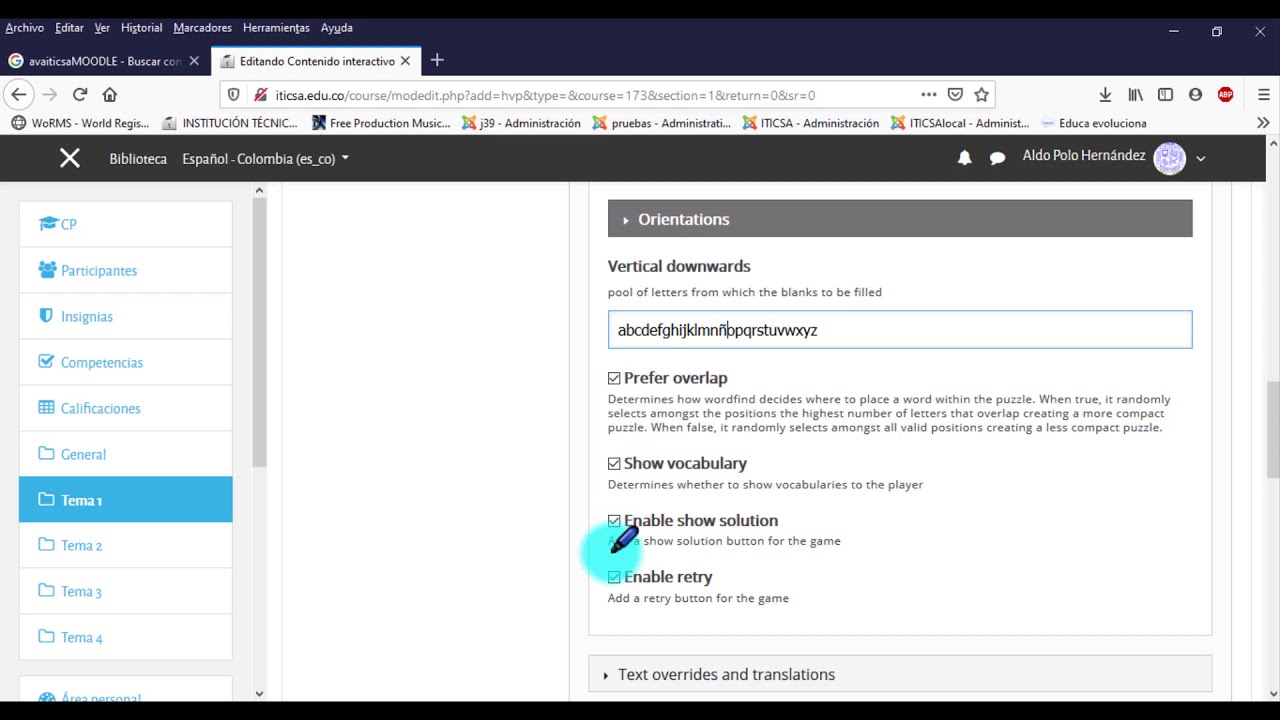The width and height of the screenshot is (1280, 720).
Task: Select Tema 2 in sidebar
Action: [125, 545]
